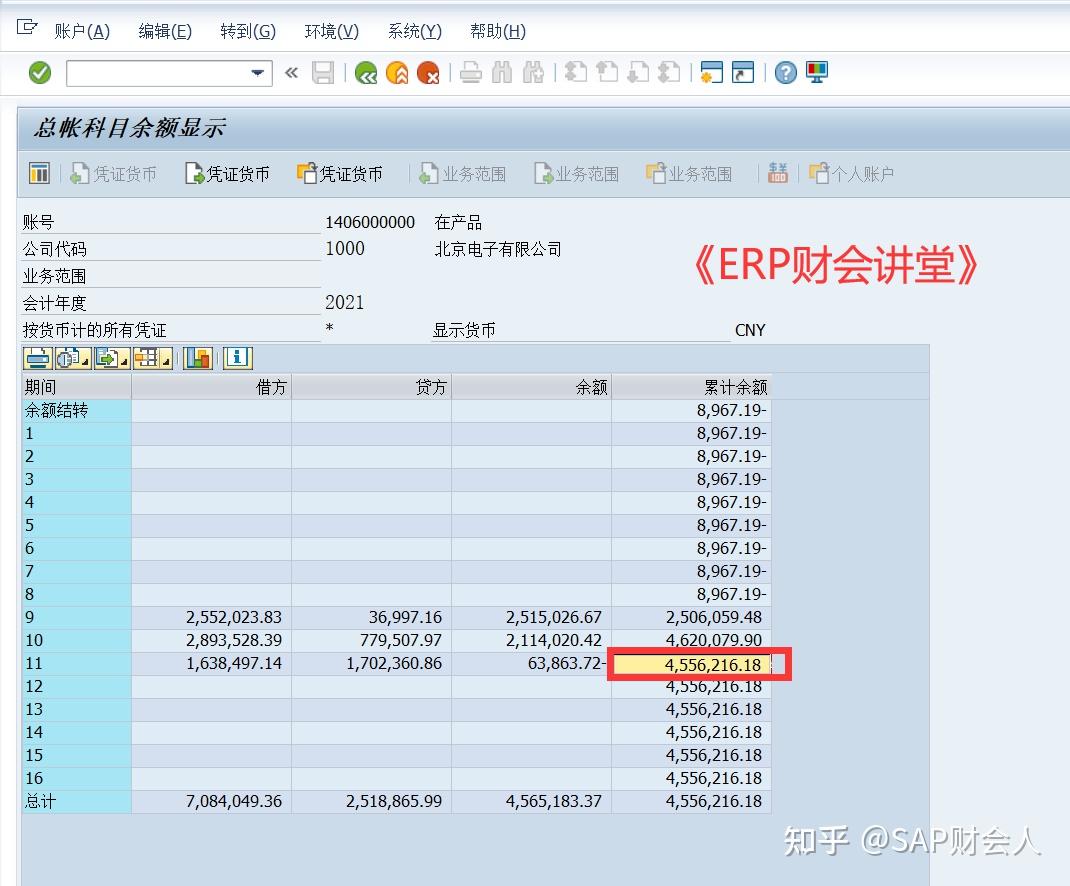
Task: Click the customize local layout monitor icon
Action: pyautogui.click(x=816, y=72)
